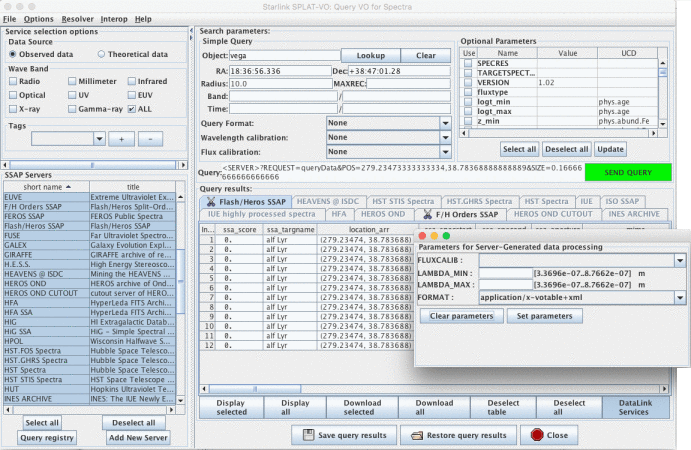Open the Wavelength calibration dropdown

click(x=446, y=138)
